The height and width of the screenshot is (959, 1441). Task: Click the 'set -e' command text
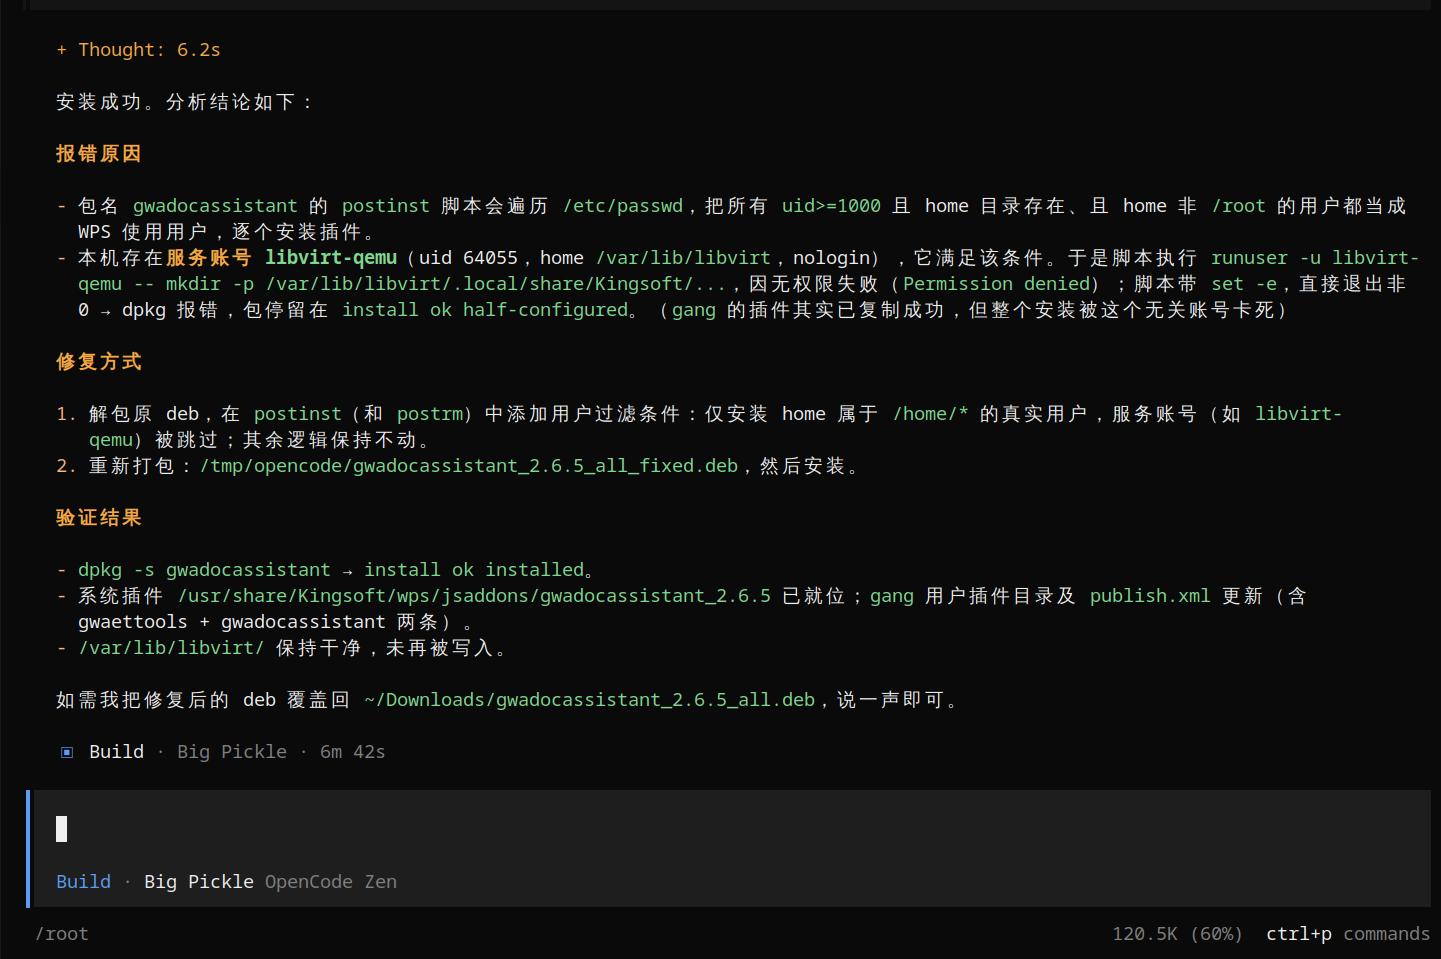[x=1244, y=283]
